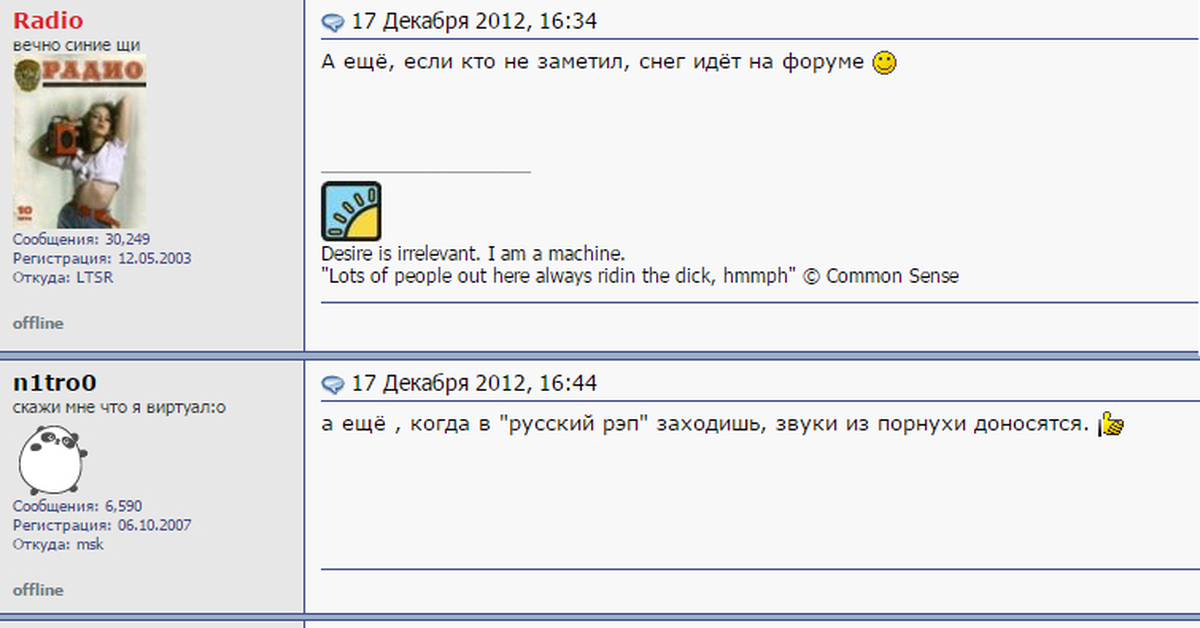The width and height of the screenshot is (1200, 628).
Task: Click the thumbs-up emoticon in n1tro0's post
Action: coord(1111,424)
